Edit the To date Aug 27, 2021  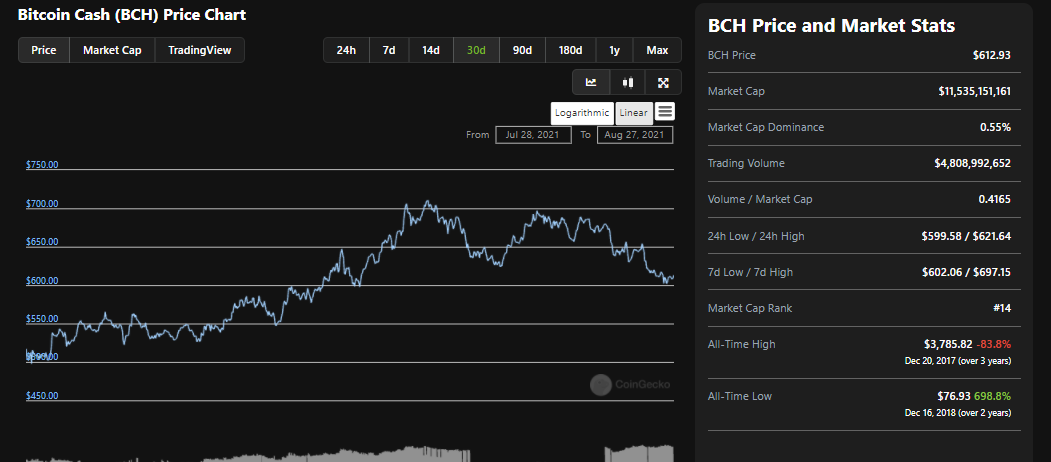tap(634, 135)
